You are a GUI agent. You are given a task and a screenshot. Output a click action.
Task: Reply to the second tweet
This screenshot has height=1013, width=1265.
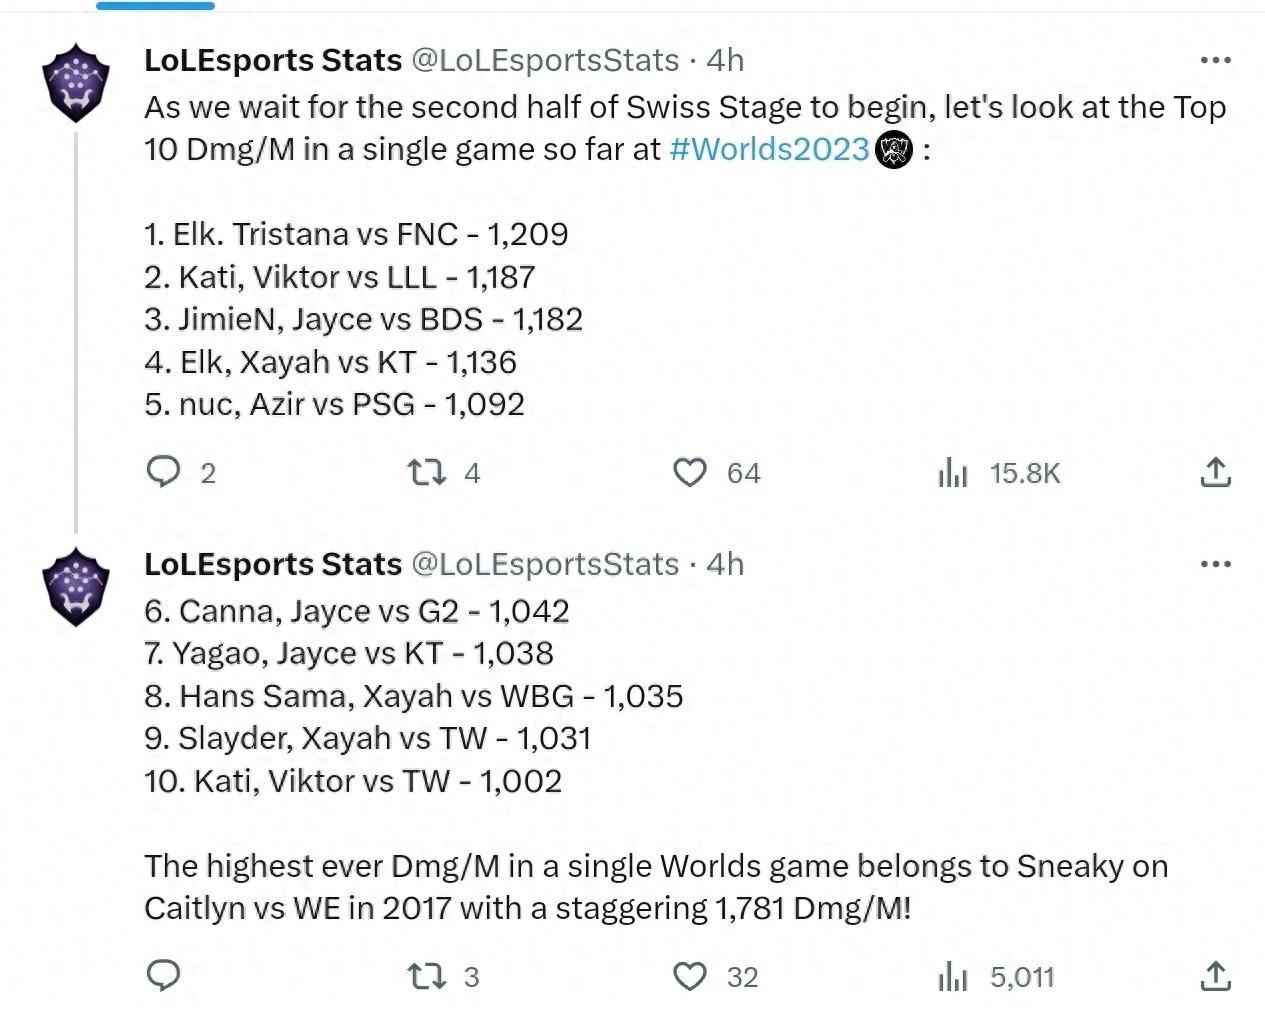[164, 975]
